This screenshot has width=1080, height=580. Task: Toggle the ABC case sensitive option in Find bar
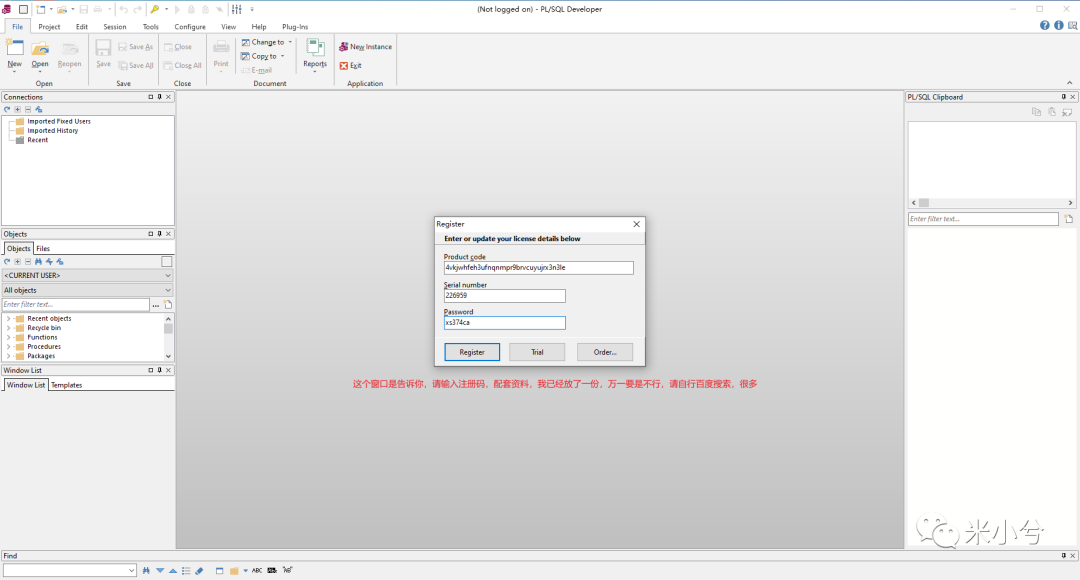pyautogui.click(x=257, y=570)
